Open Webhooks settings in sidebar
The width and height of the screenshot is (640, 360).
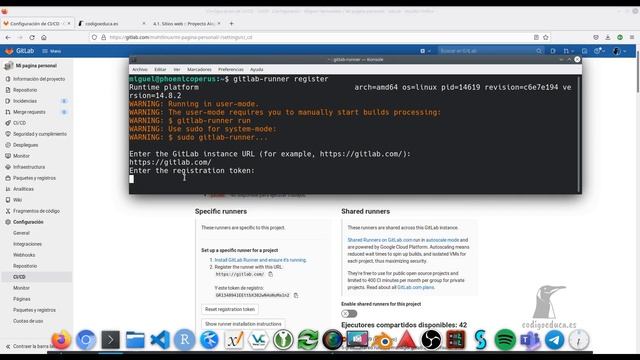[x=24, y=255]
